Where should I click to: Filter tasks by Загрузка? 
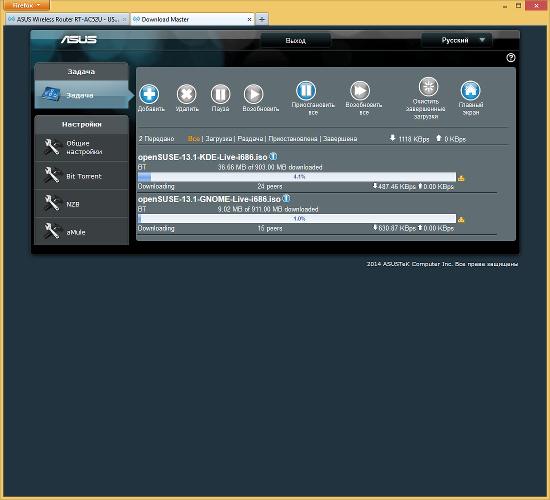point(219,139)
